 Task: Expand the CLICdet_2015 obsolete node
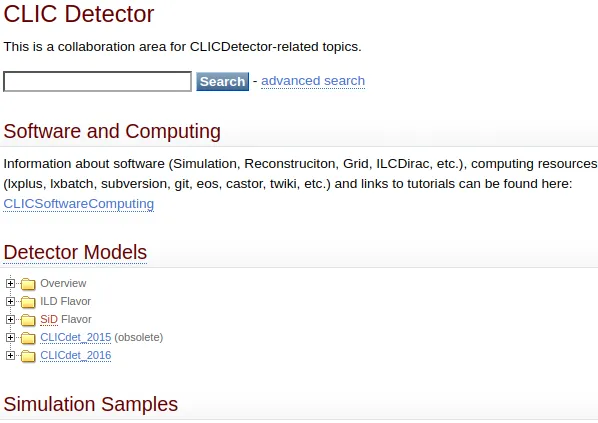pos(10,337)
